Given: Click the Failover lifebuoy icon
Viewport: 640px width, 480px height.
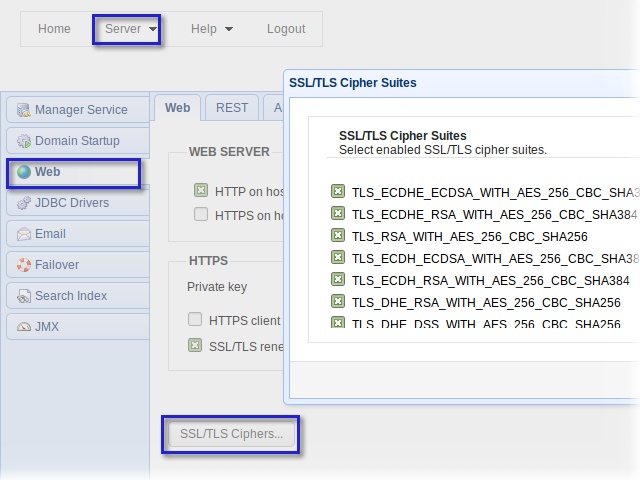Looking at the screenshot, I should (24, 265).
